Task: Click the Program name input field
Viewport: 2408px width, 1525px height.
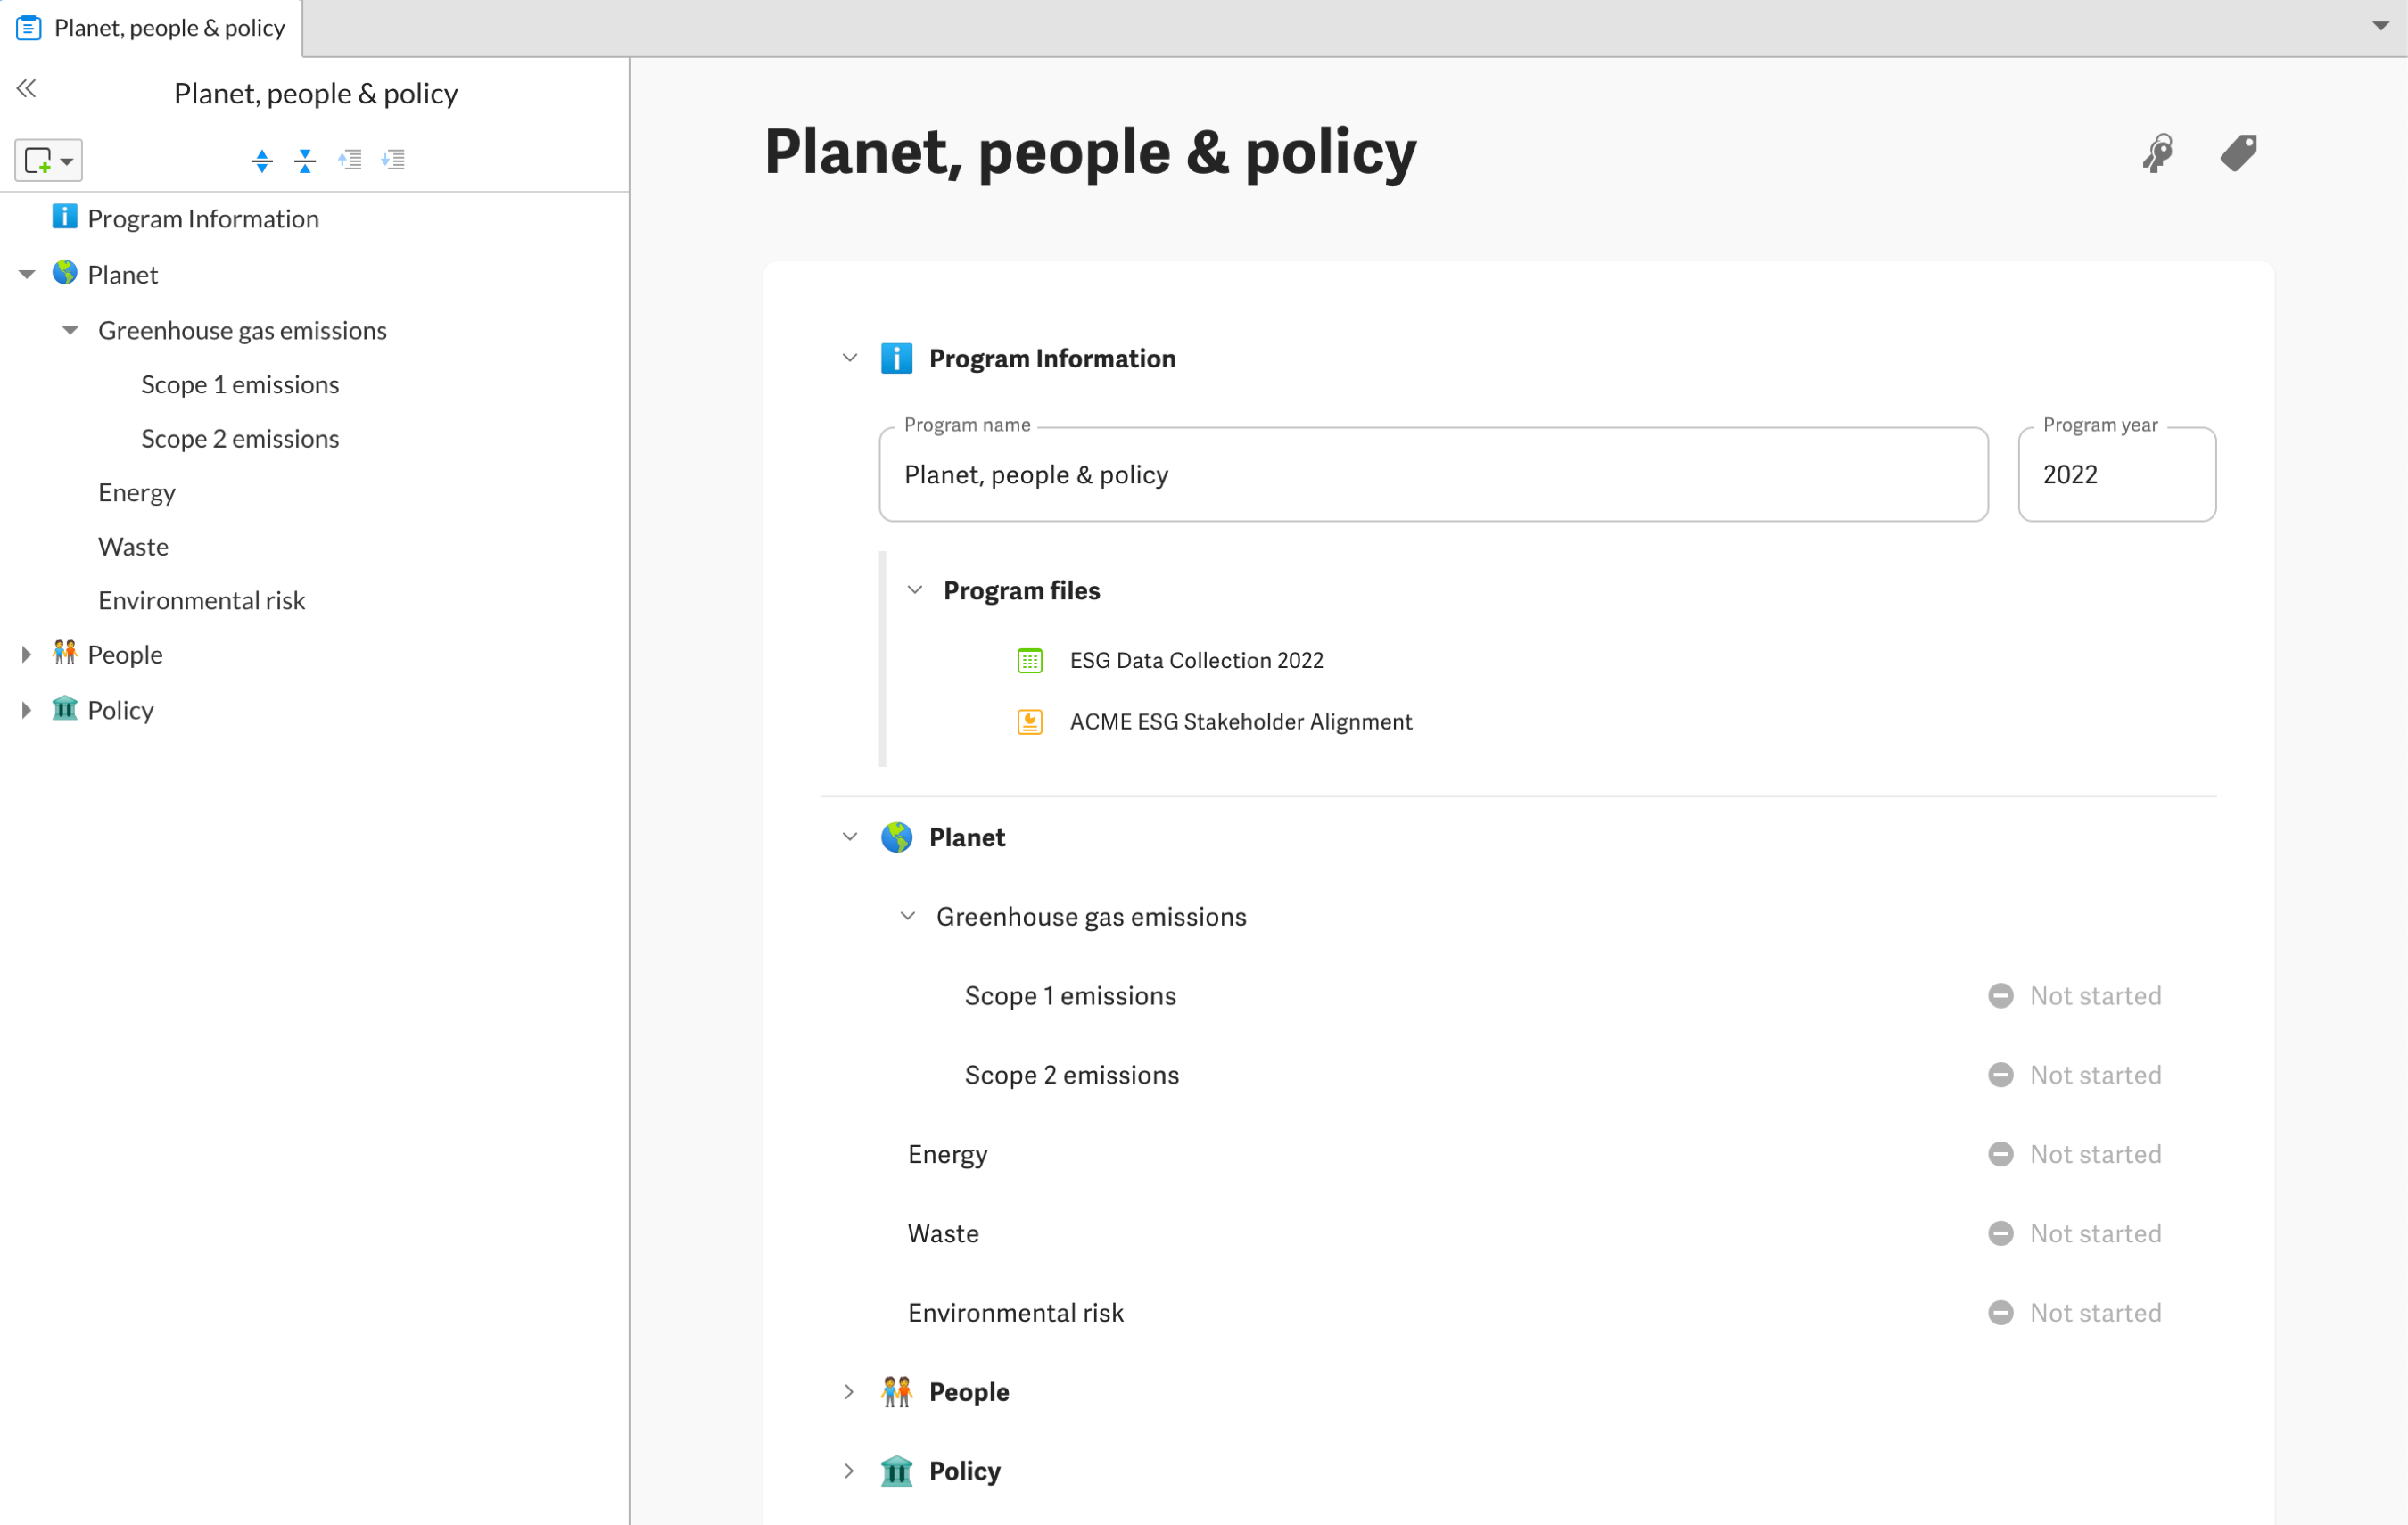Action: pyautogui.click(x=1432, y=475)
